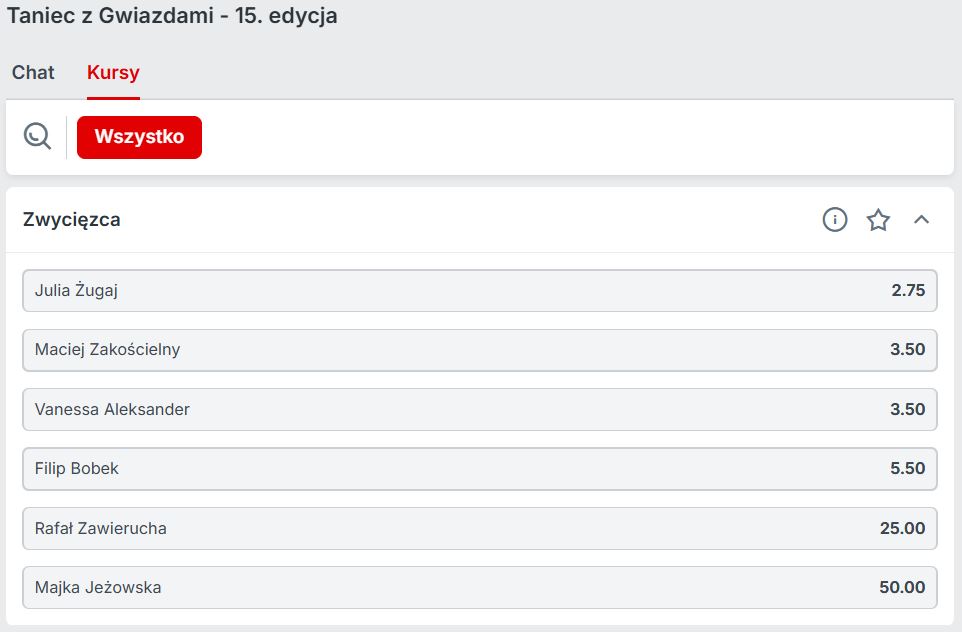This screenshot has height=632, width=962.
Task: Select the red Wszystko filter button
Action: (139, 137)
